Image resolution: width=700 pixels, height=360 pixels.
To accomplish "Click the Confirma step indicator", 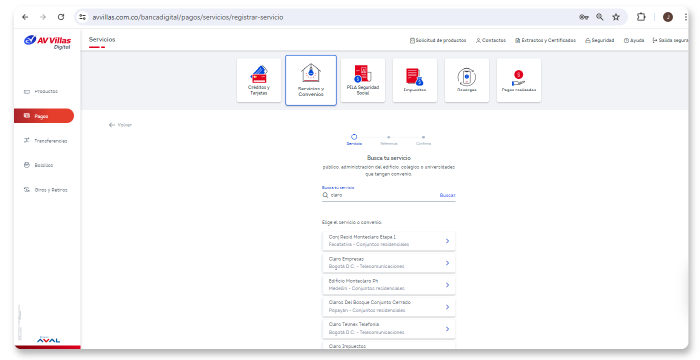I will pyautogui.click(x=423, y=140).
